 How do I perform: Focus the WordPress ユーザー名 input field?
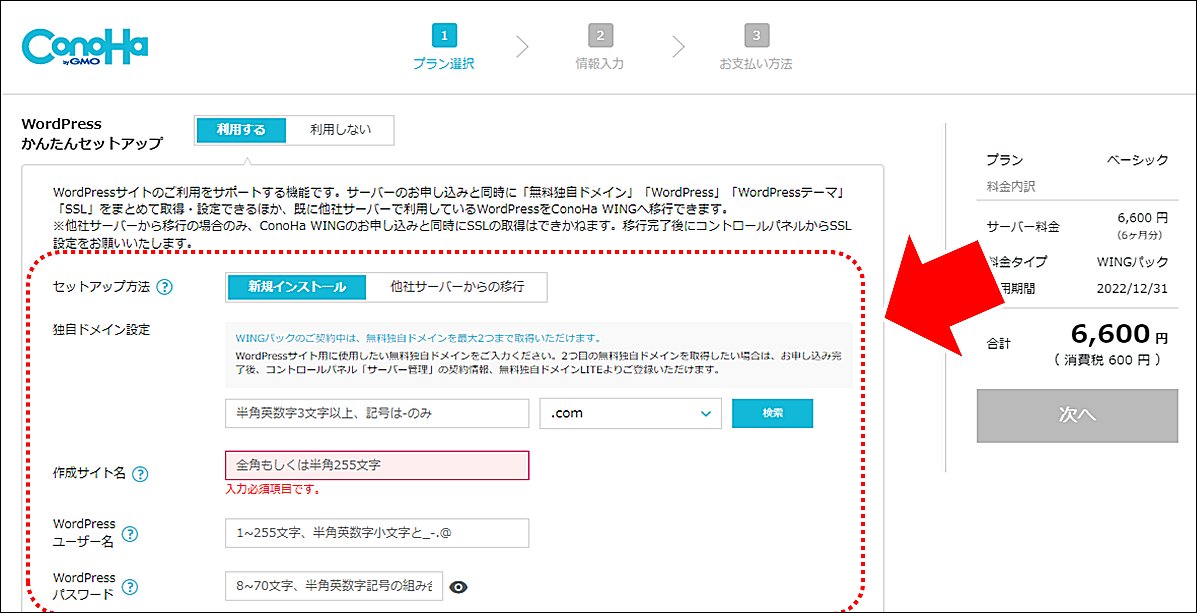tap(377, 534)
